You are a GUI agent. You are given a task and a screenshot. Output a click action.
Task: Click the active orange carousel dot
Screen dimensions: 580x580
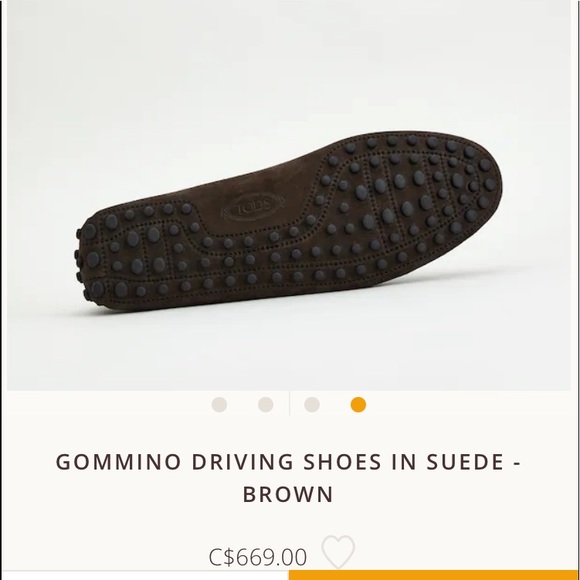pyautogui.click(x=358, y=404)
